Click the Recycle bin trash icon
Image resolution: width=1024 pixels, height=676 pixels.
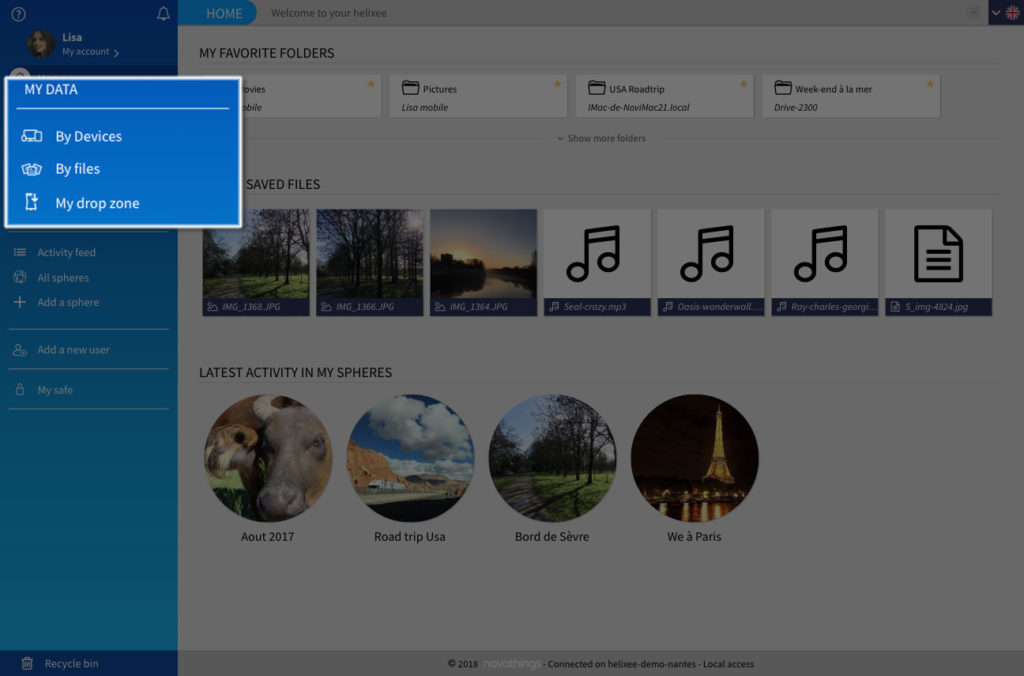tap(27, 663)
